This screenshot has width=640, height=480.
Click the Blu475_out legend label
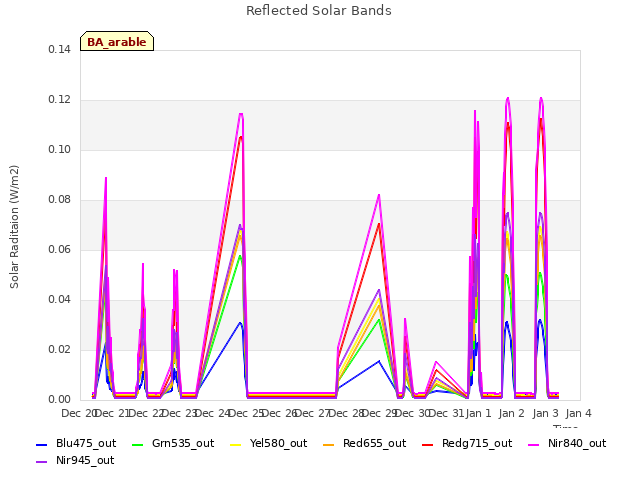click(86, 443)
